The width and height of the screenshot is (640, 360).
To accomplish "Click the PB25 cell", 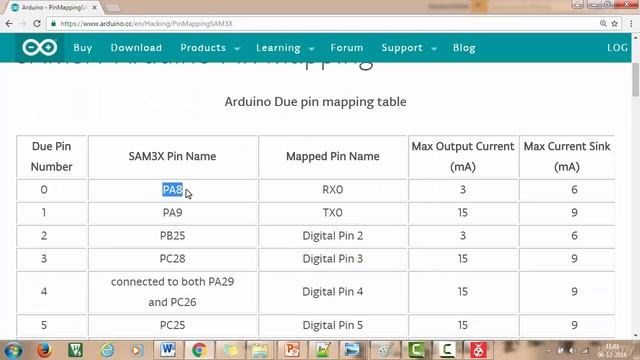I will 173,236.
